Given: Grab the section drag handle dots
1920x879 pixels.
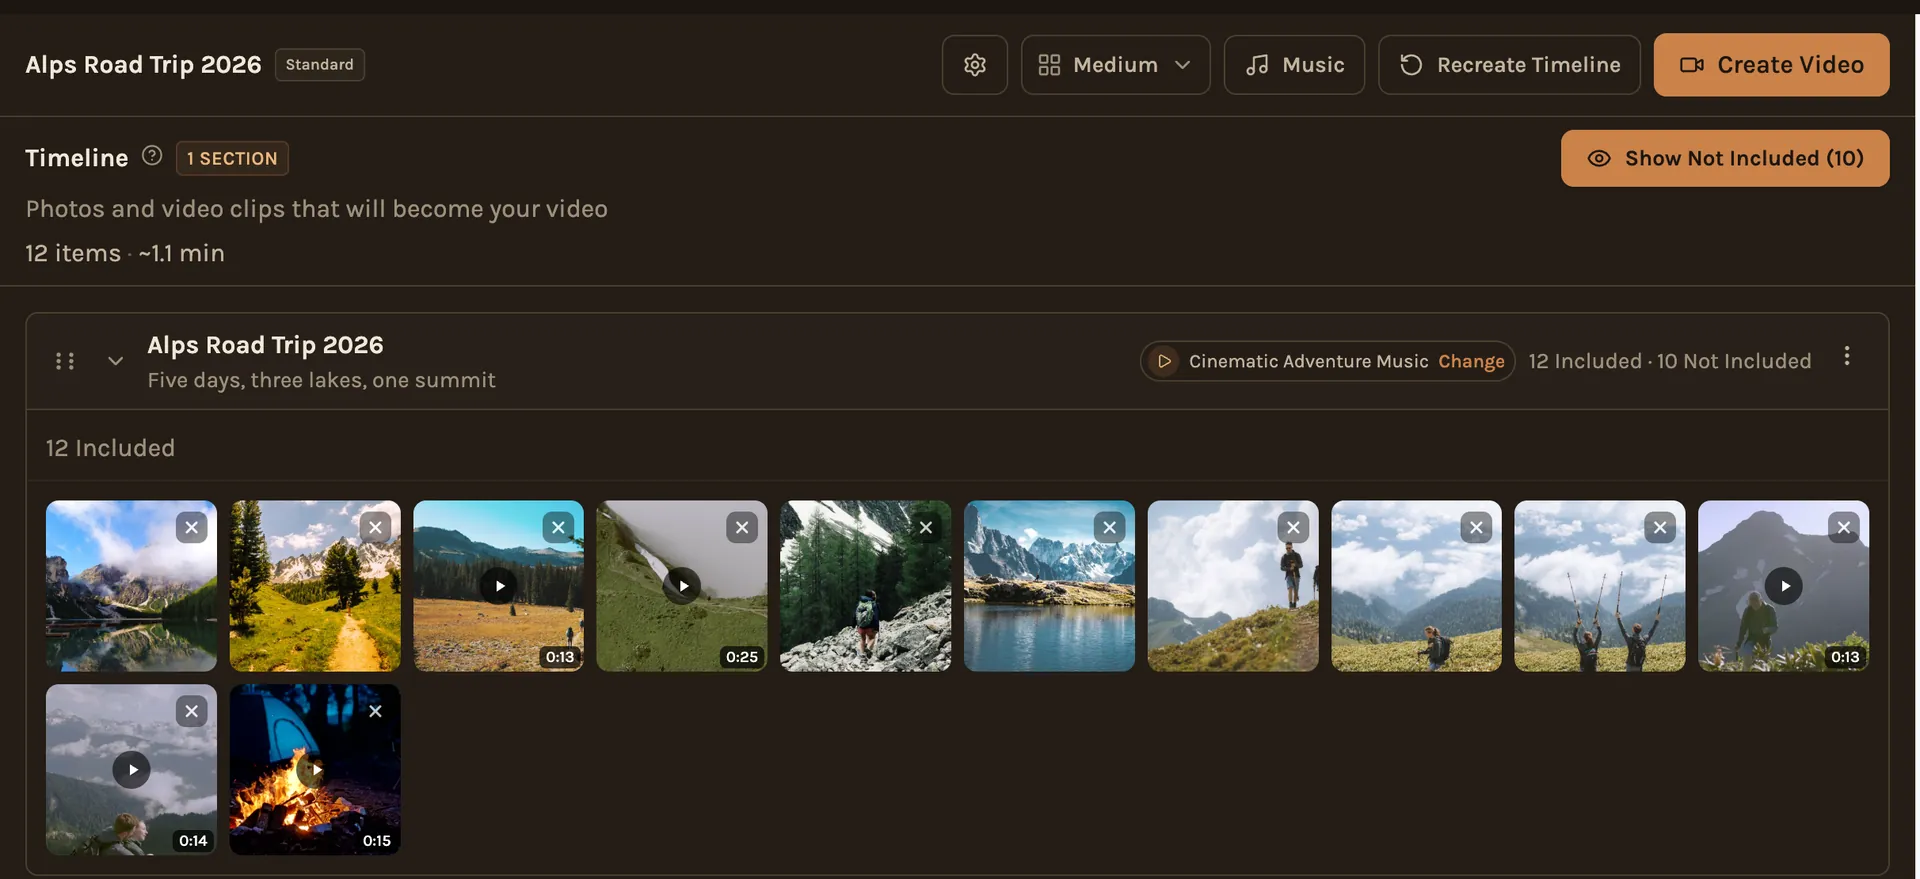Looking at the screenshot, I should (x=65, y=361).
